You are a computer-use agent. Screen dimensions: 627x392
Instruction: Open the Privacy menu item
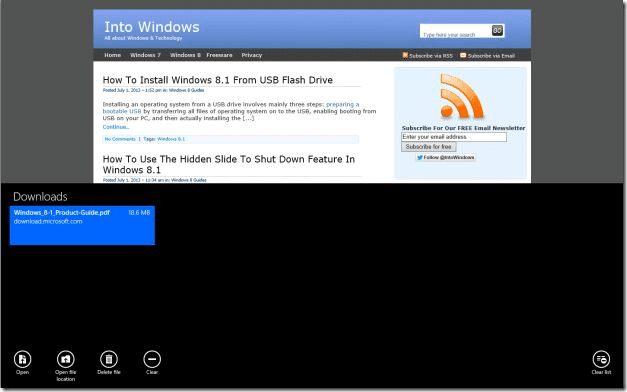[252, 55]
